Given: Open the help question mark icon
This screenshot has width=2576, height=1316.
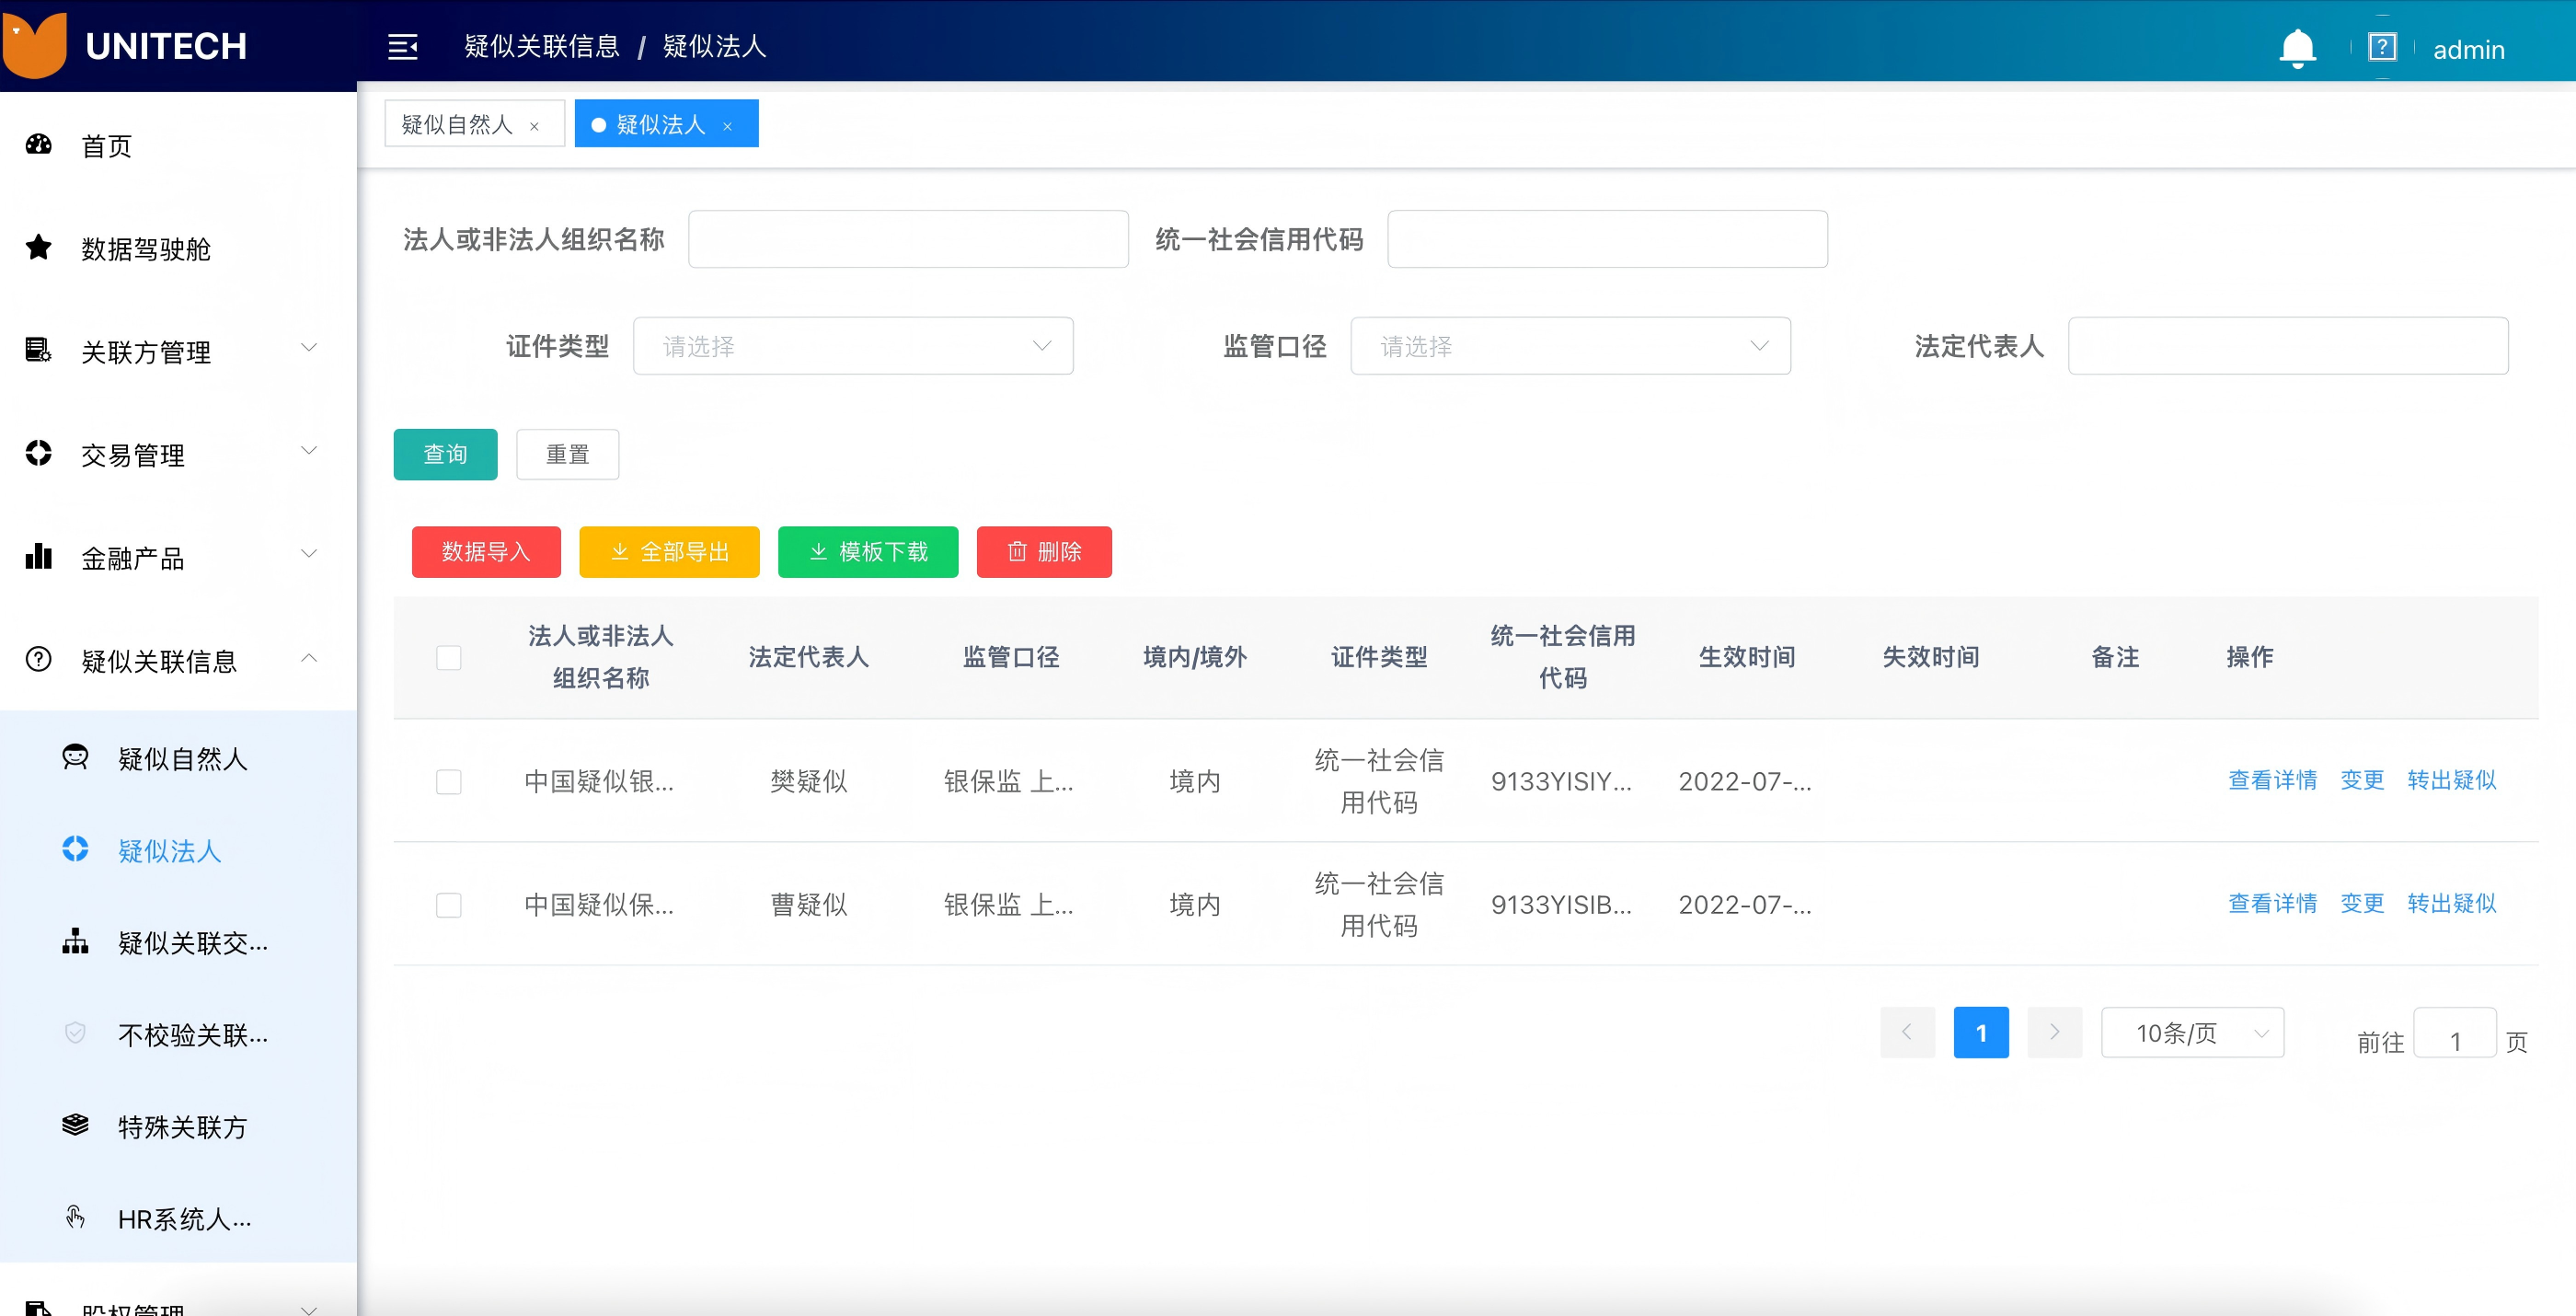Looking at the screenshot, I should point(2382,47).
